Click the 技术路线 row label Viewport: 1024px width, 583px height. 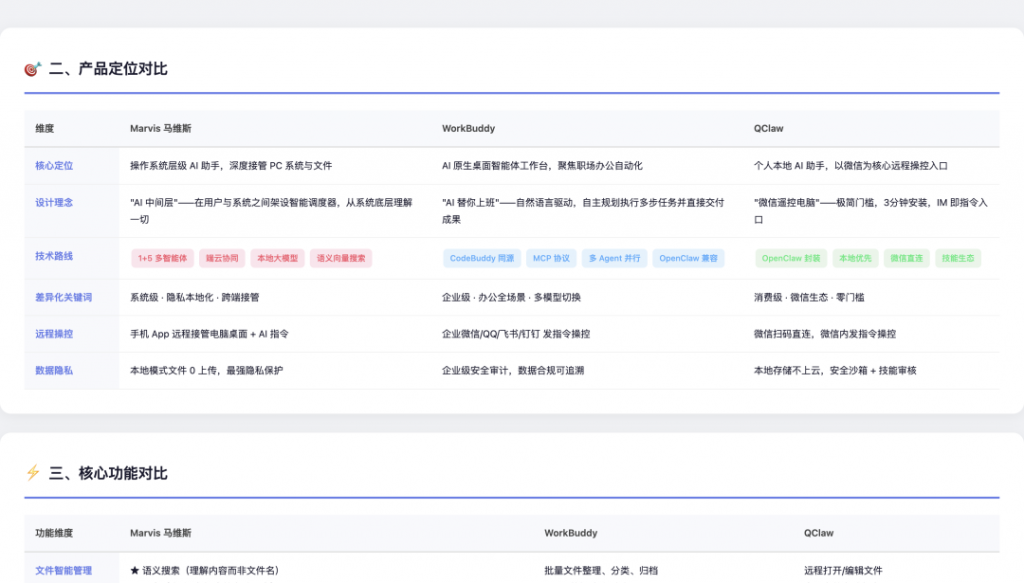54,256
